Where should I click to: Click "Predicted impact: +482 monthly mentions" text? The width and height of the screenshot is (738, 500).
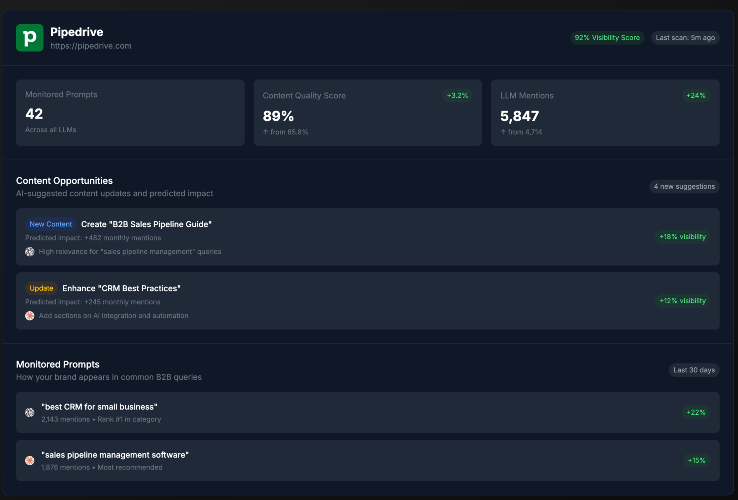coord(93,238)
